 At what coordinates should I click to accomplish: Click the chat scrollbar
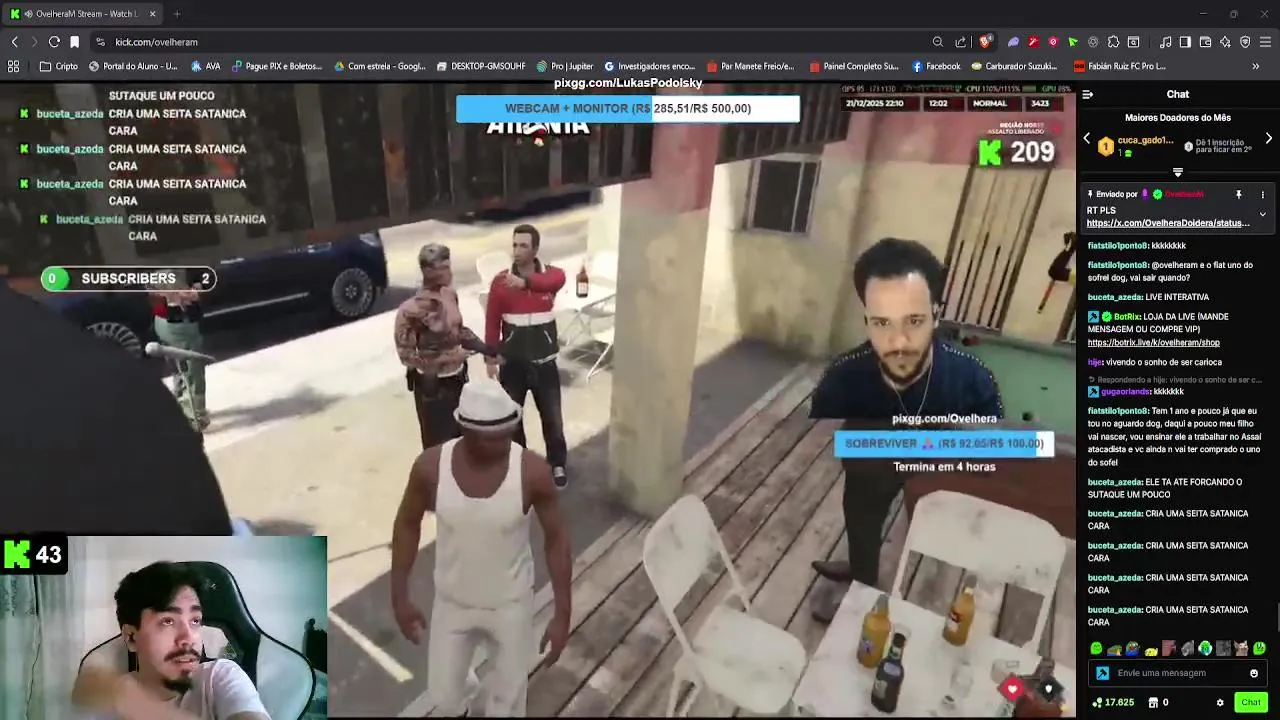pos(1277,617)
